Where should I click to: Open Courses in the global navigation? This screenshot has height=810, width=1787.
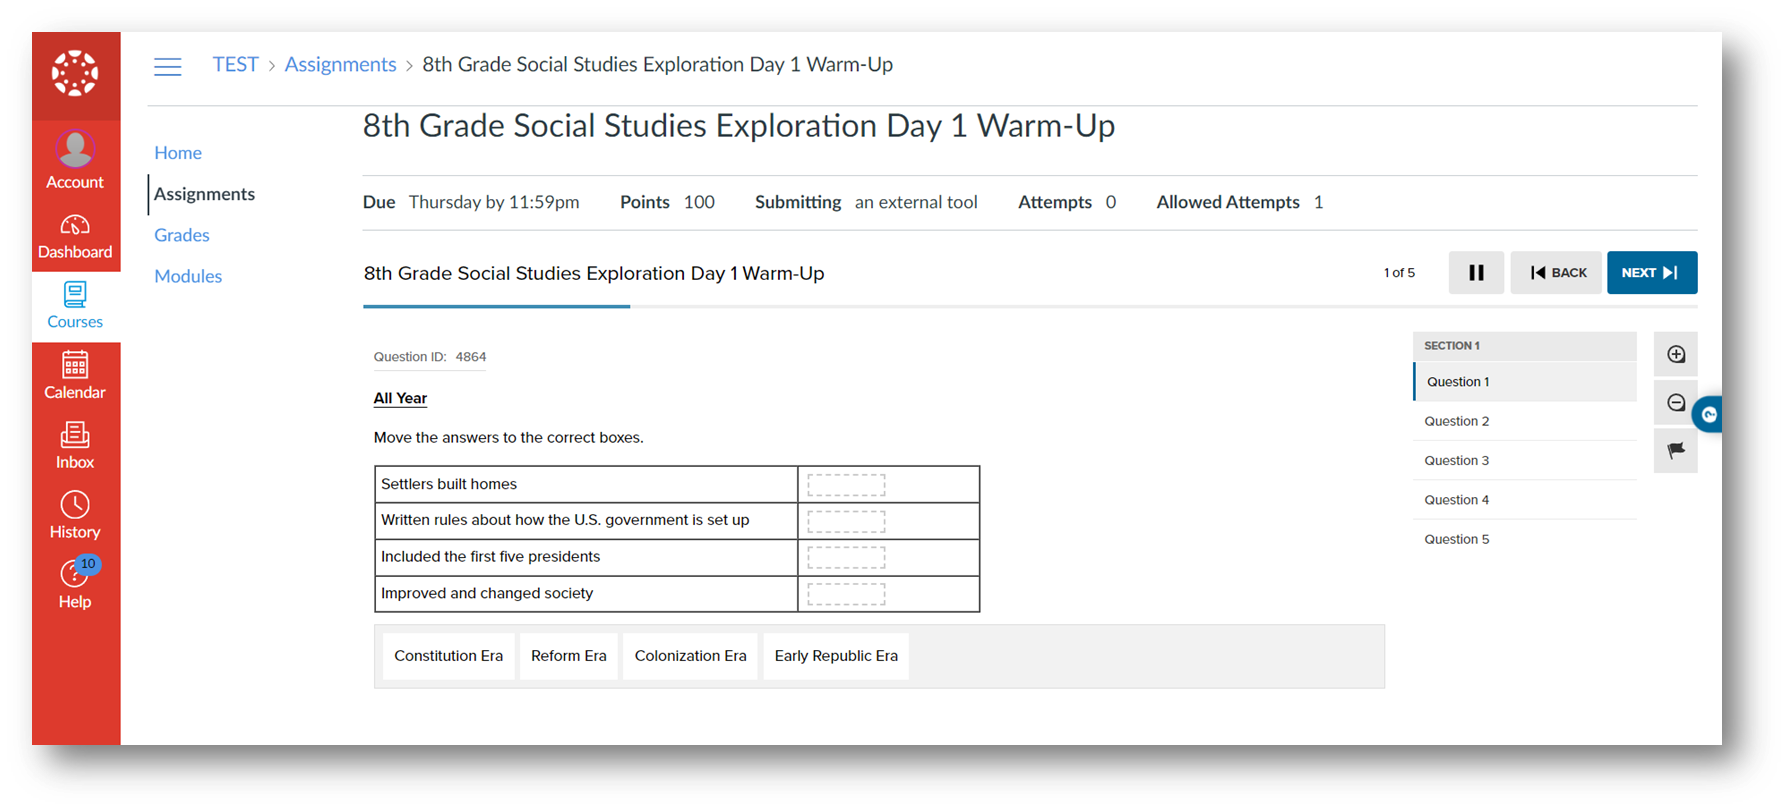pyautogui.click(x=75, y=306)
